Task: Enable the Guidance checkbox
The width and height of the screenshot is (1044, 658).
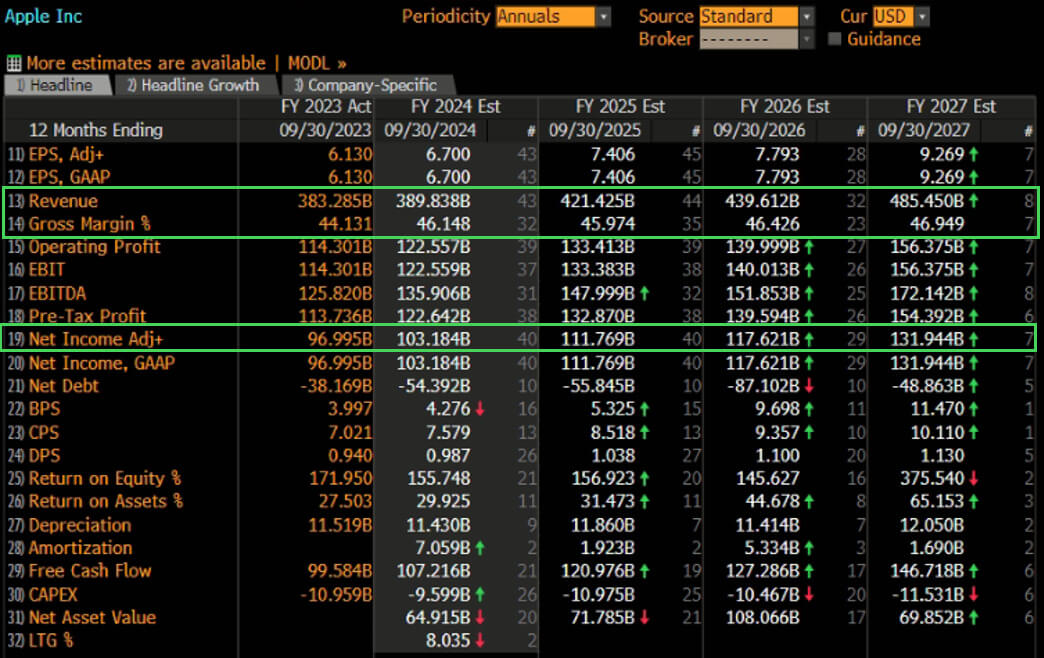Action: pyautogui.click(x=834, y=39)
